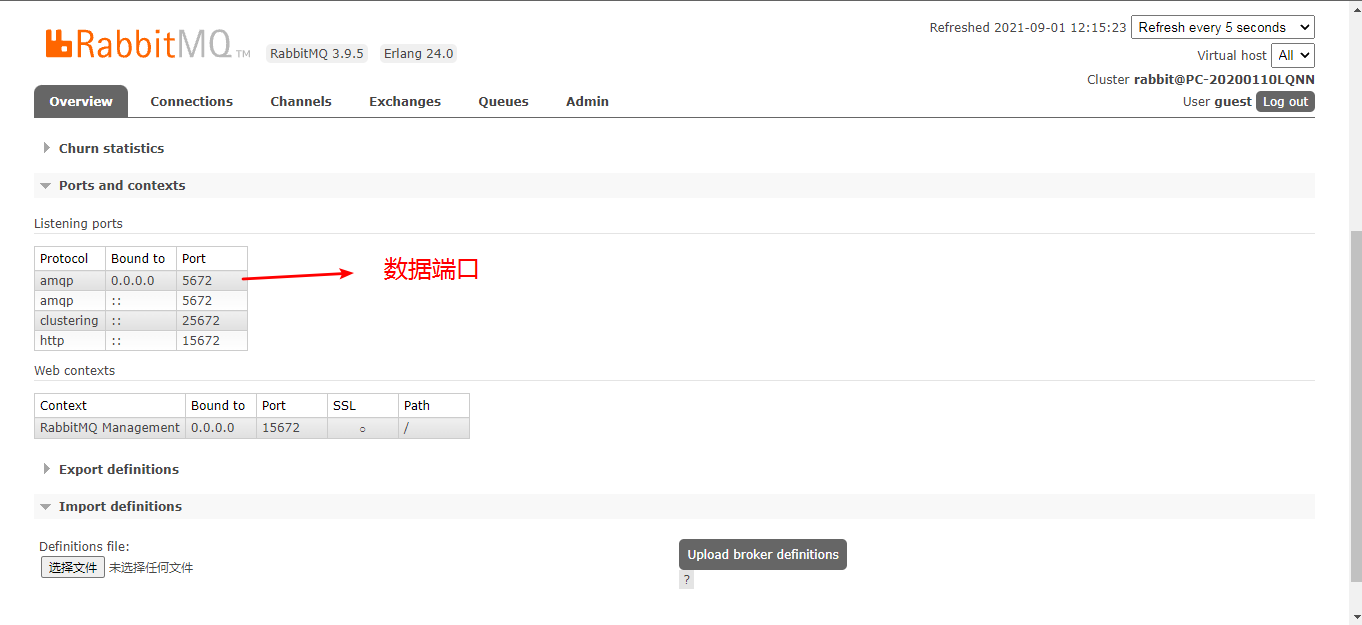
Task: Open the Exchanges tab
Action: (404, 101)
